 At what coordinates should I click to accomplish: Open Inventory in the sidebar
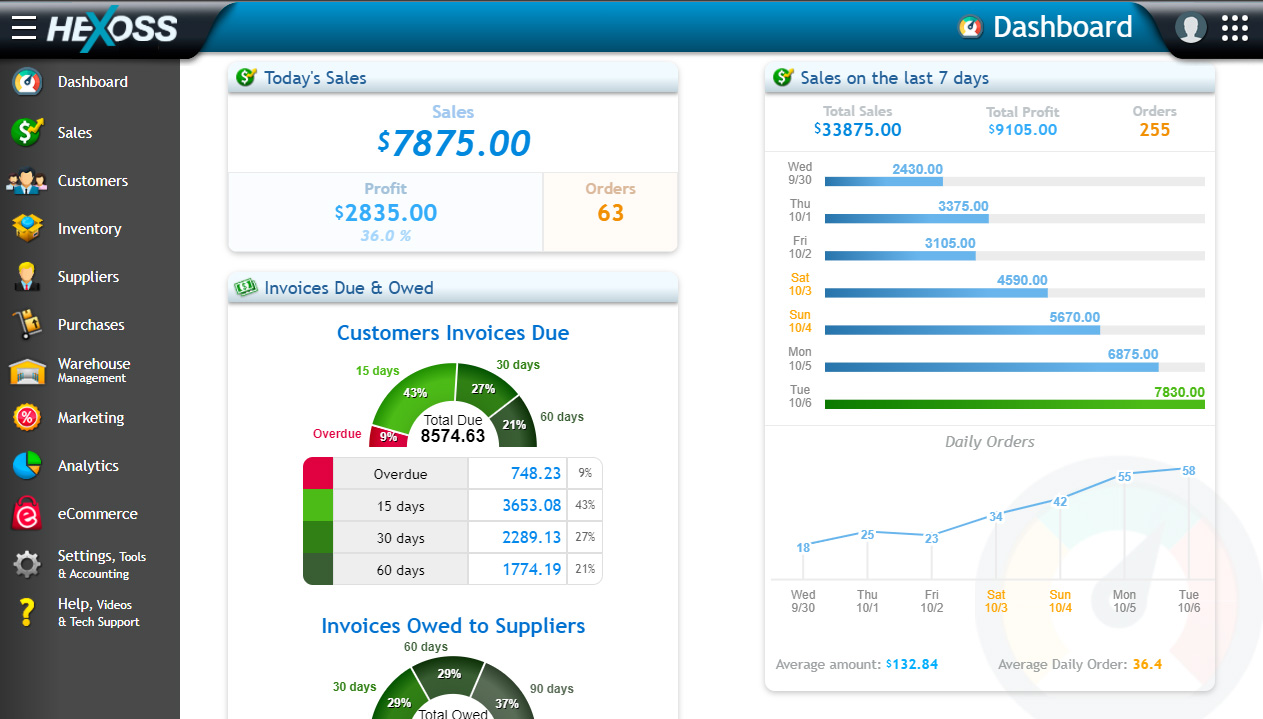click(89, 229)
